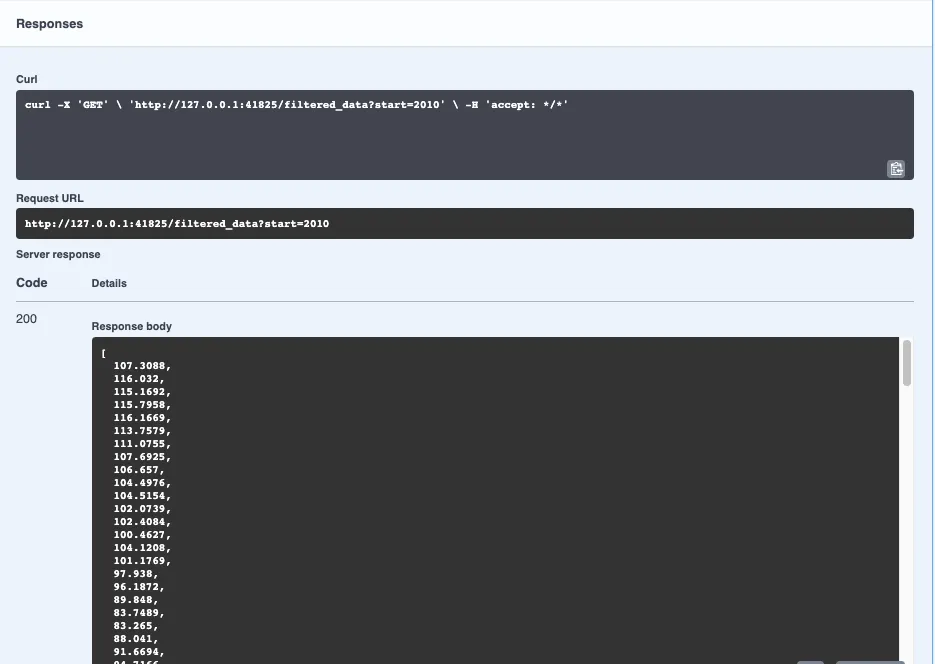Click the Response body label
This screenshot has height=664, width=935.
pos(131,326)
